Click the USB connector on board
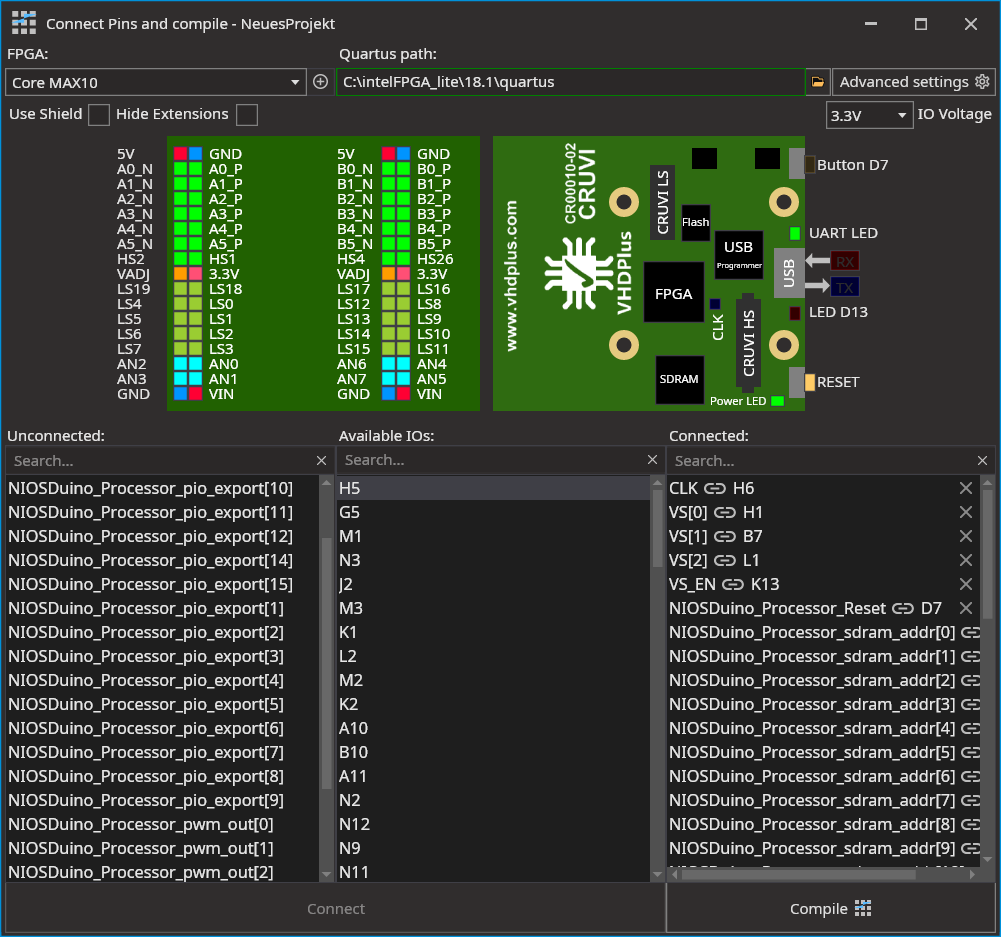The height and width of the screenshot is (937, 1001). [x=789, y=273]
